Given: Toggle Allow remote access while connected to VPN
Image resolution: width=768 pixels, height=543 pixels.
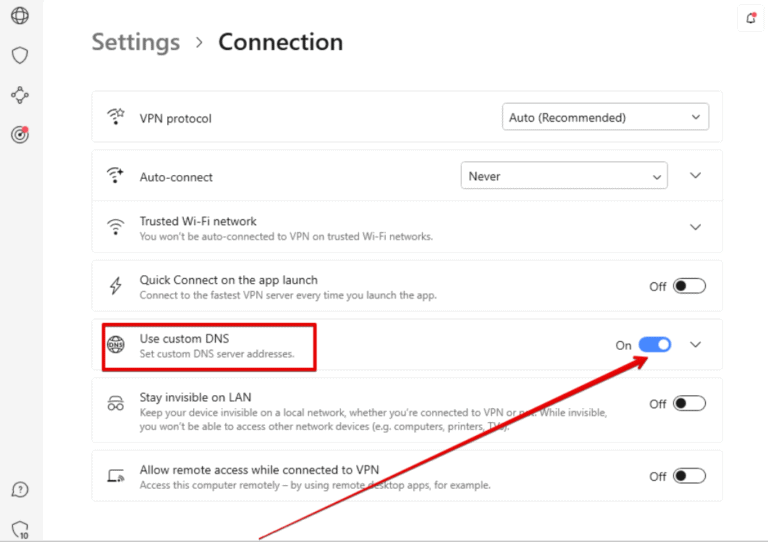Looking at the screenshot, I should (x=689, y=476).
